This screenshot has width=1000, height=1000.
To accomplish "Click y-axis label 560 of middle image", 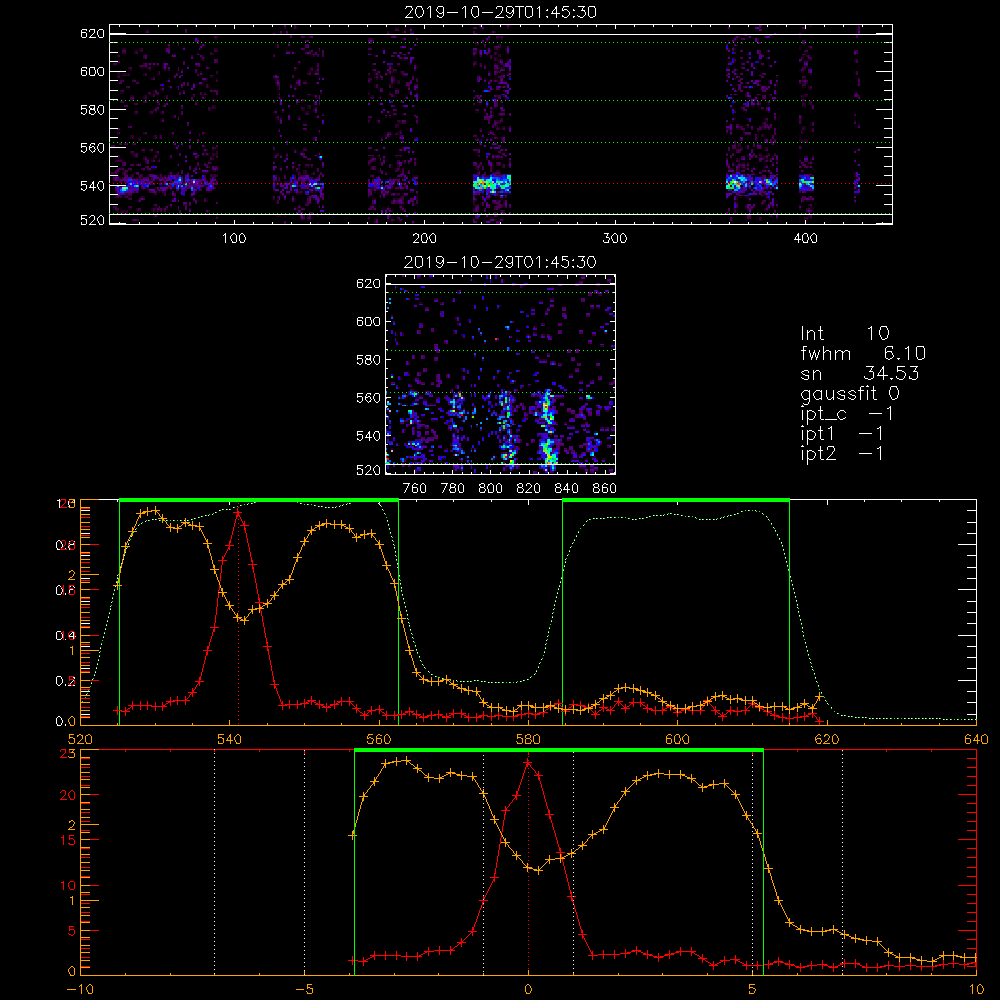I will (x=368, y=398).
